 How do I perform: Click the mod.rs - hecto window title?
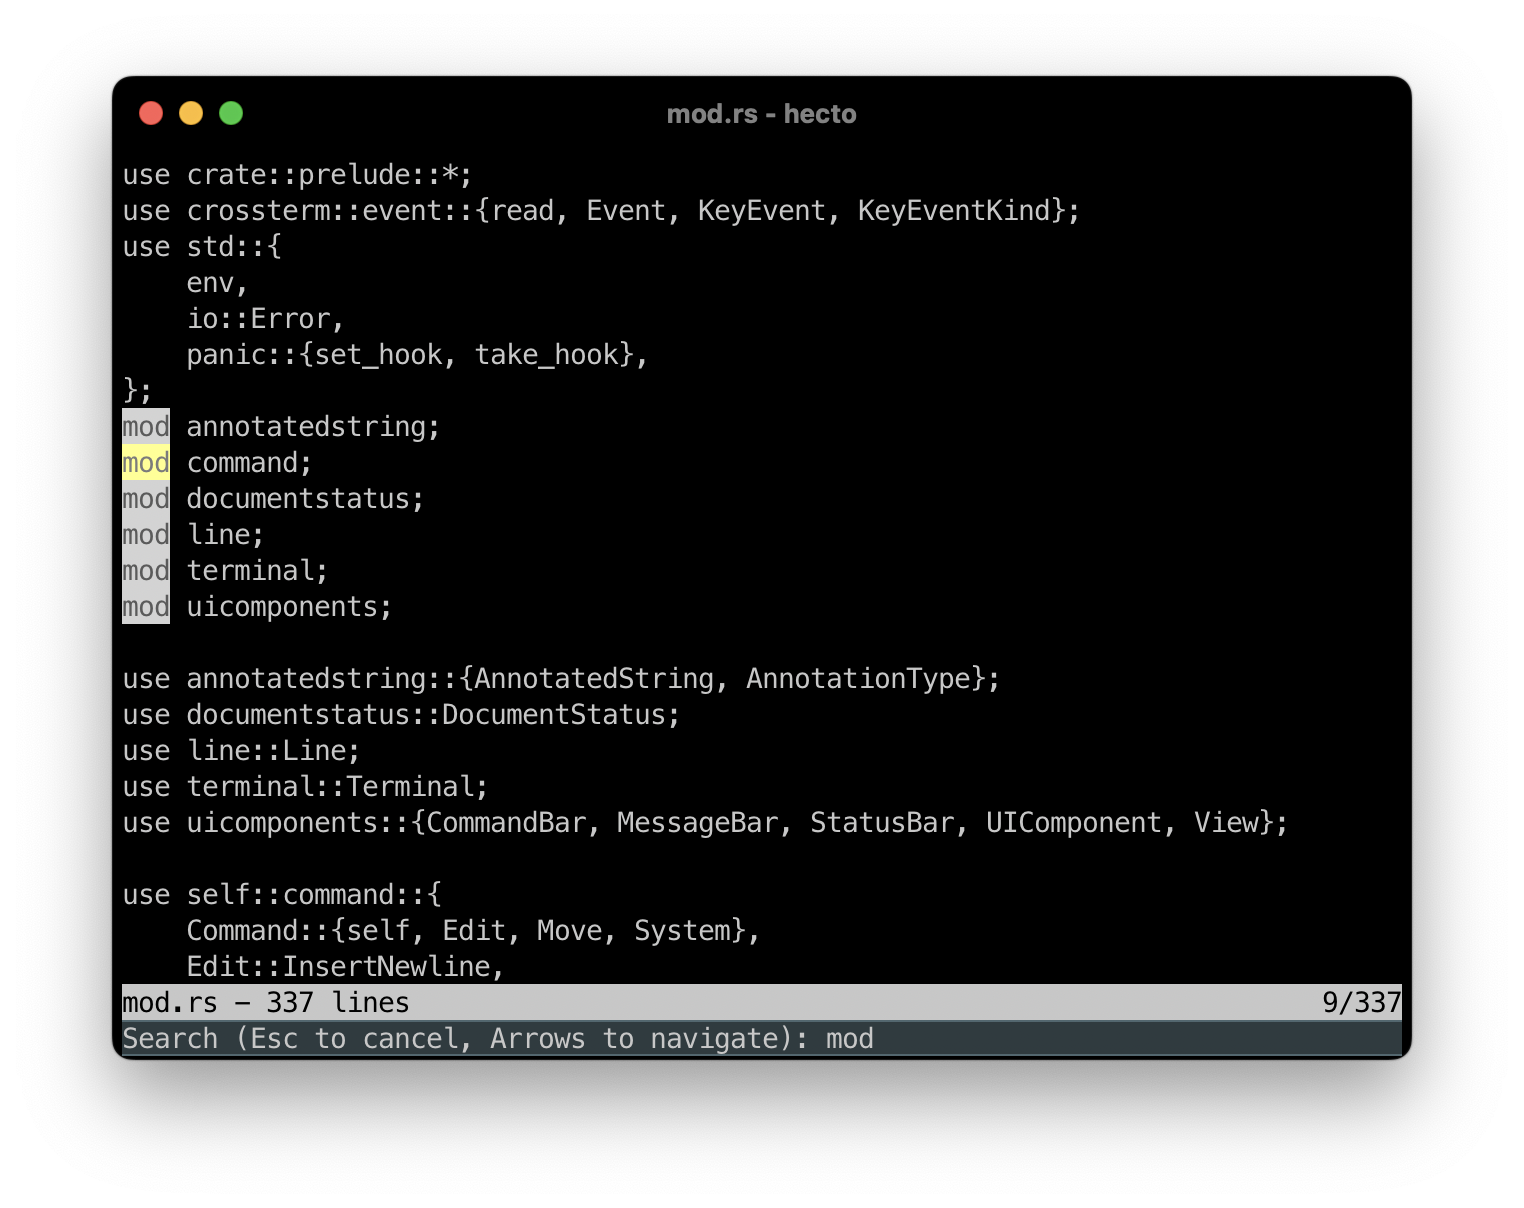pyautogui.click(x=761, y=113)
